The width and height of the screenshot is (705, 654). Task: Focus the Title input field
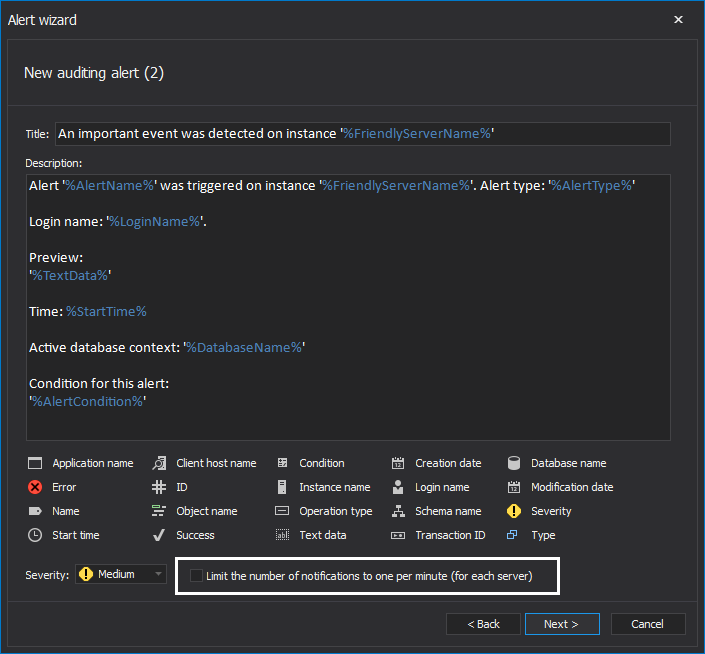coord(362,134)
